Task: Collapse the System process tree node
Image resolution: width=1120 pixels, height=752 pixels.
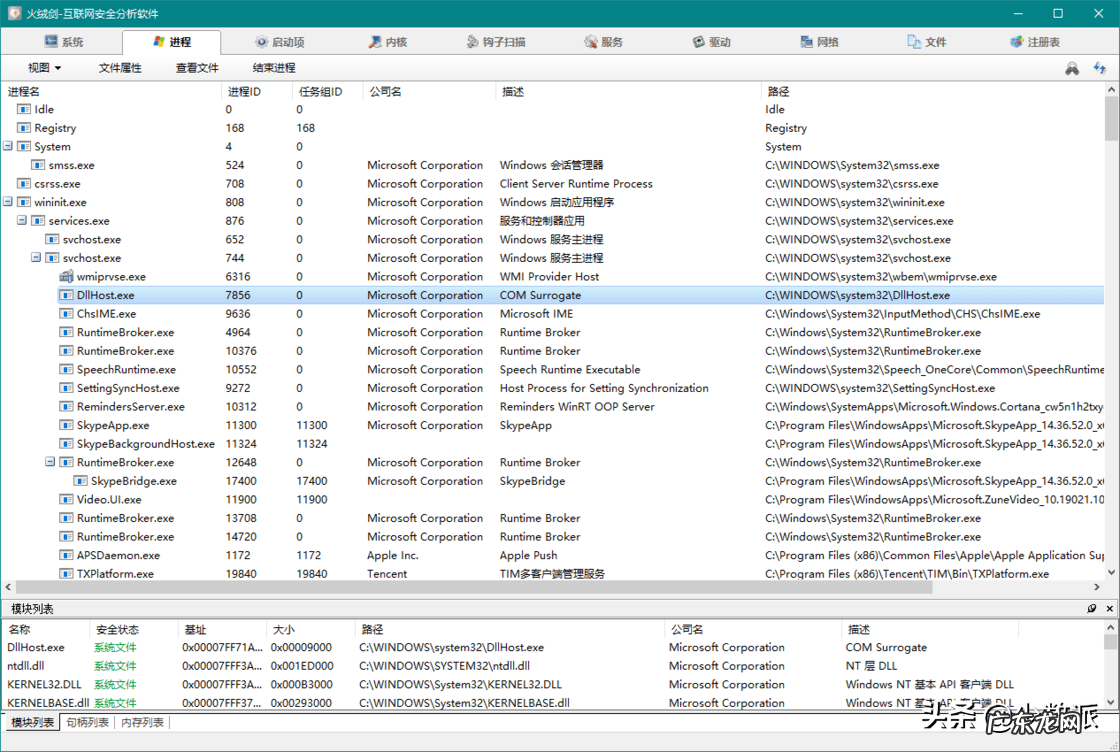Action: tap(8, 147)
